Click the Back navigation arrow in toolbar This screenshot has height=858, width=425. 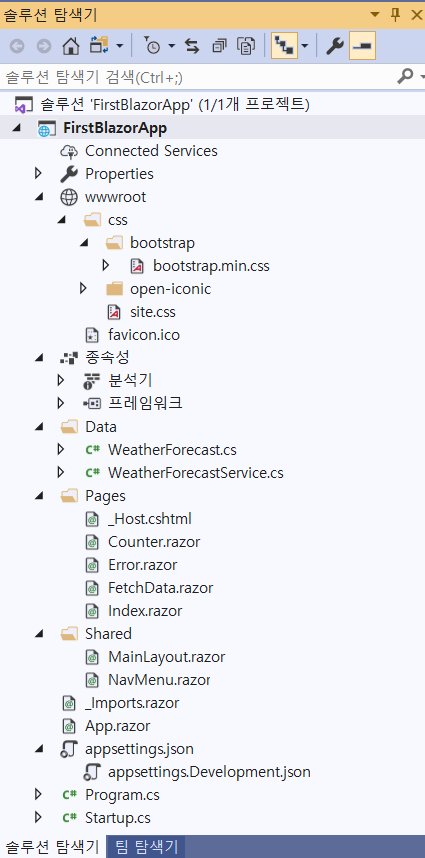pyautogui.click(x=17, y=47)
